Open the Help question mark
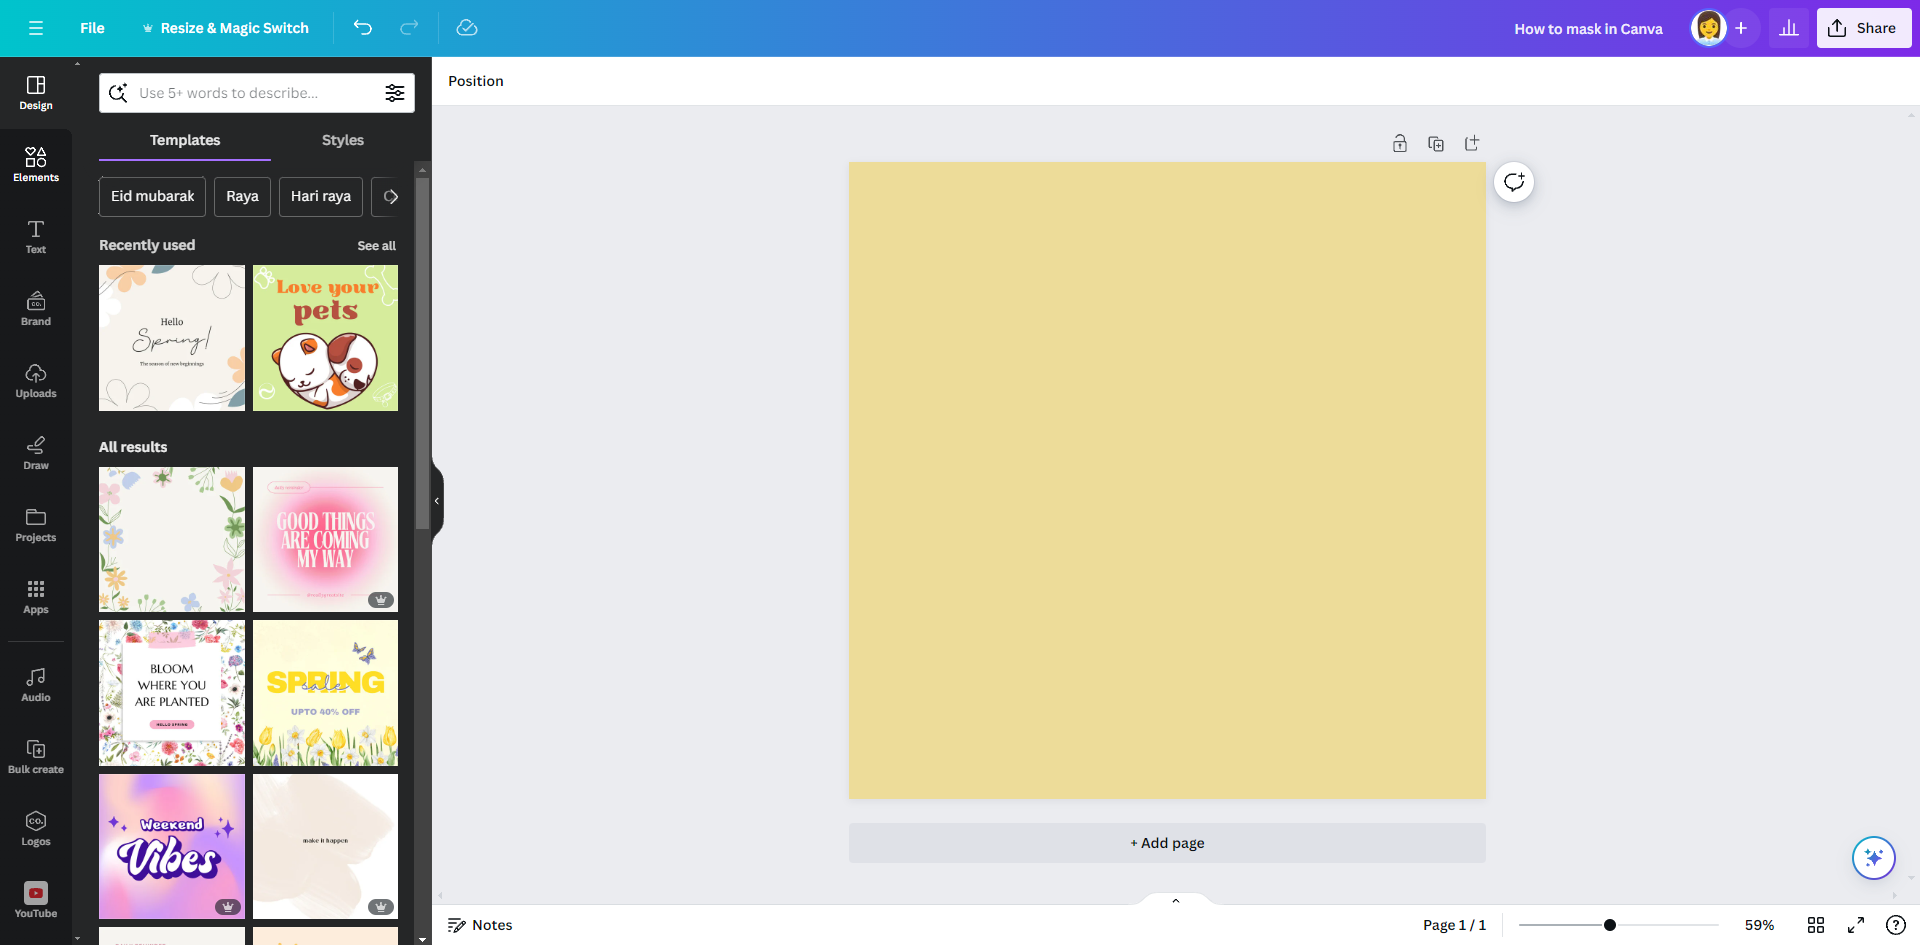The height and width of the screenshot is (945, 1920). (1895, 925)
